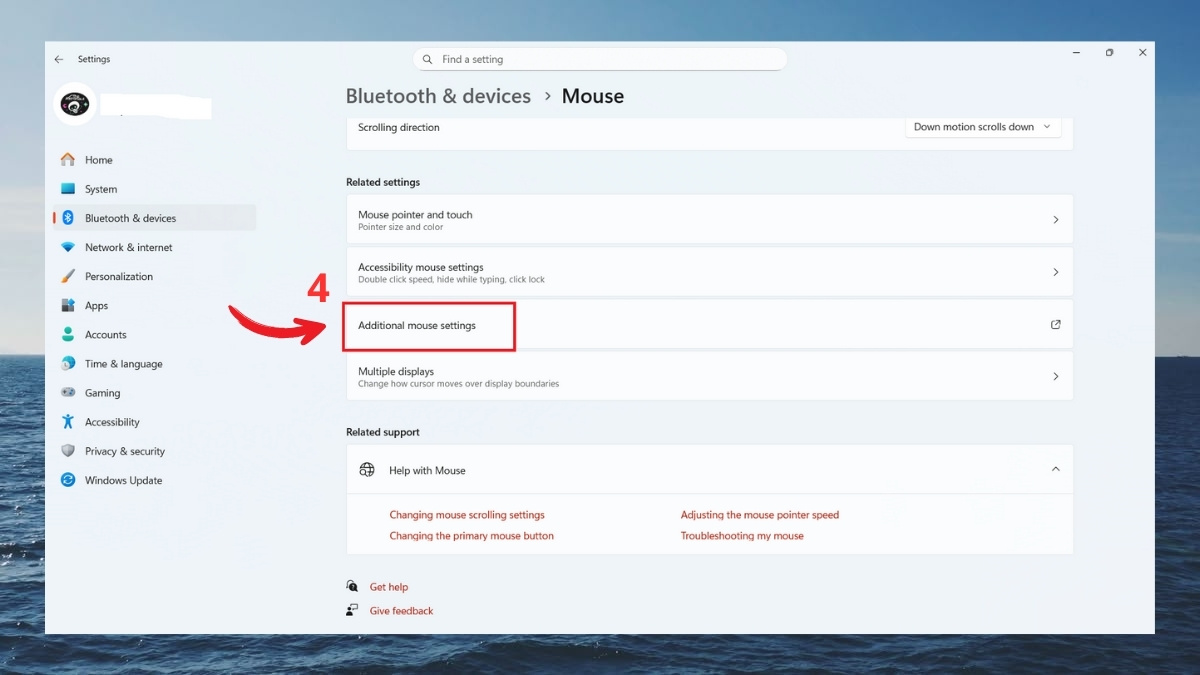Go to the Home sidebar entry

tap(99, 159)
